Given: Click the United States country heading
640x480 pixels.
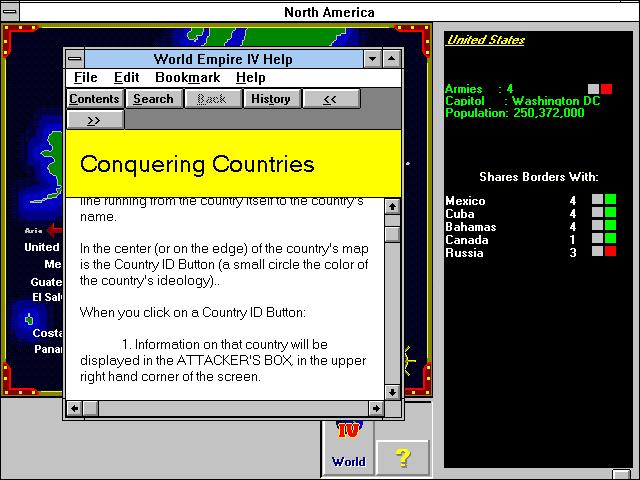Looking at the screenshot, I should pos(485,40).
